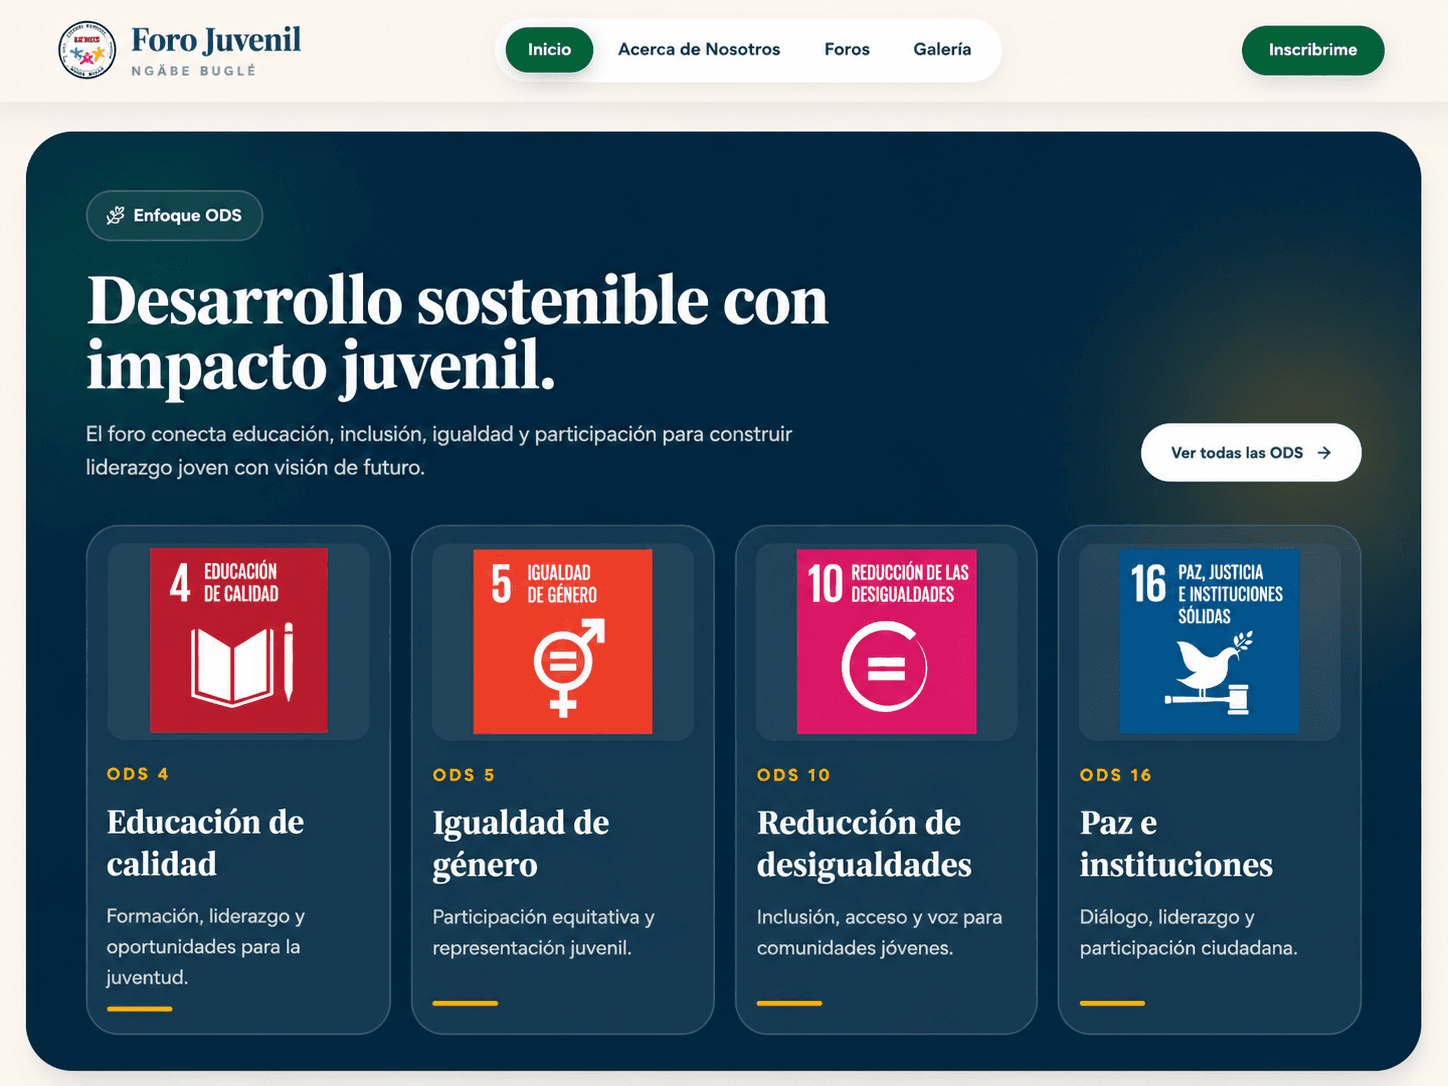Click the Enfoque ODS badge

click(x=175, y=215)
